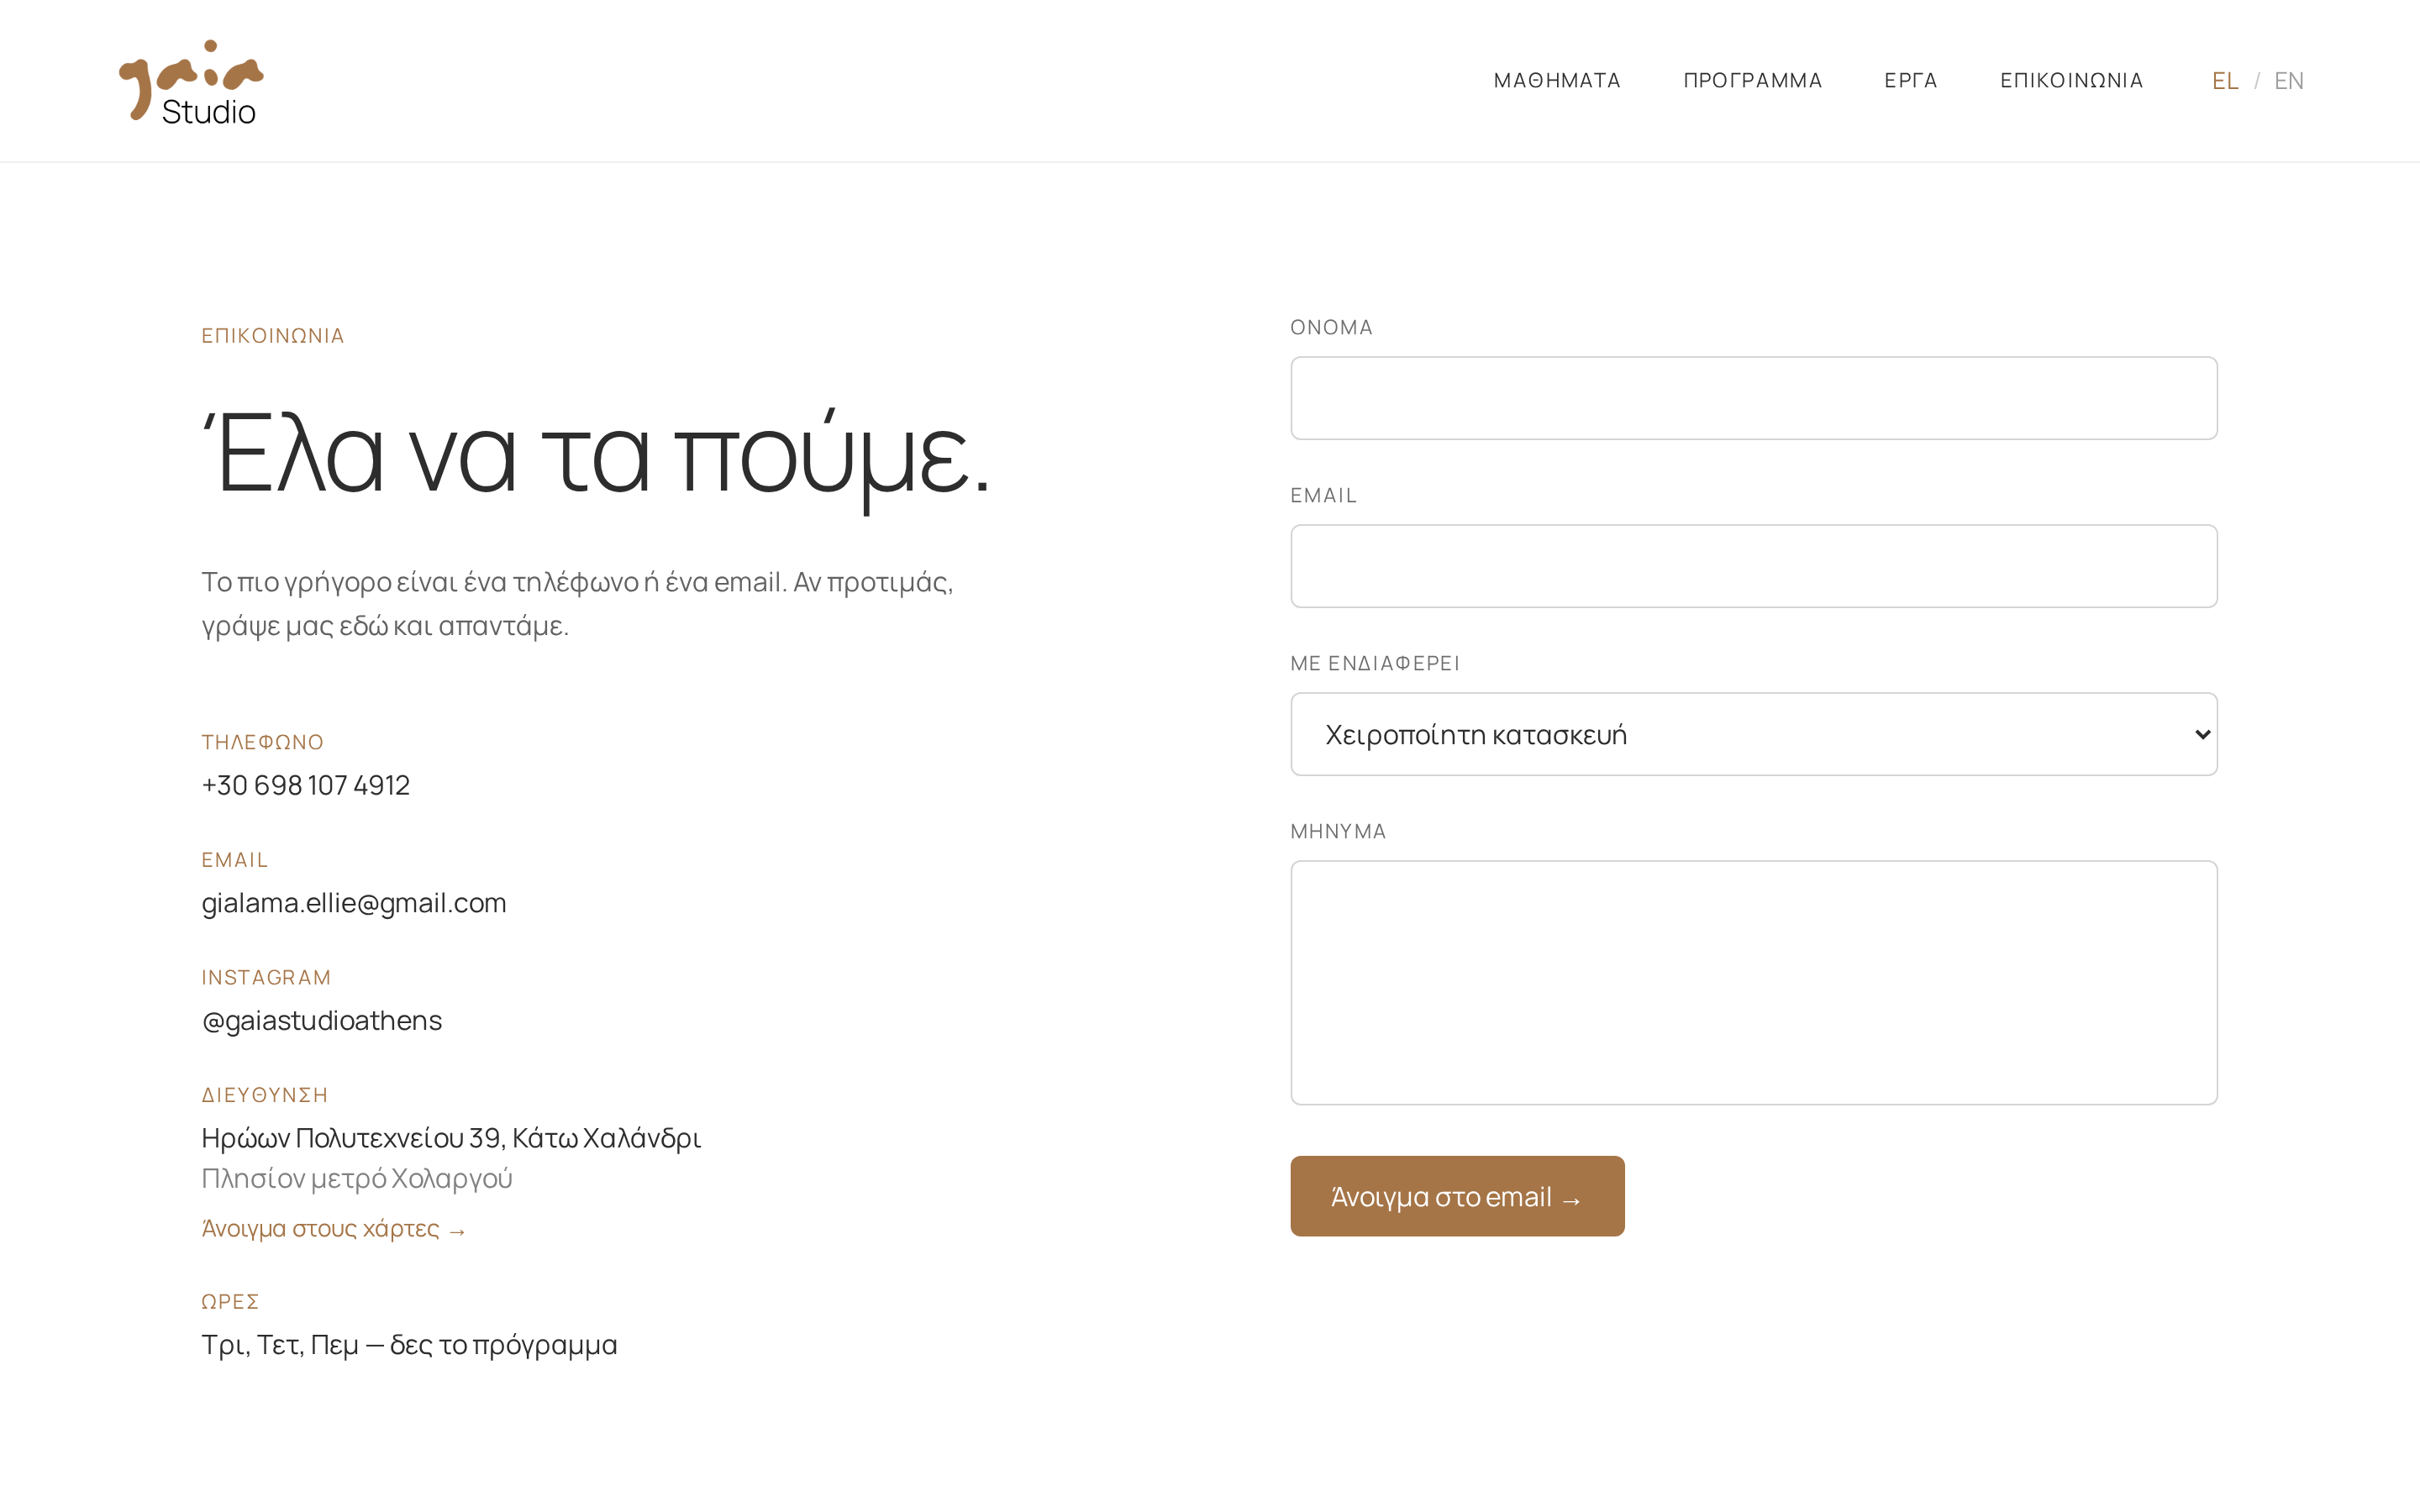
Task: Open the ΜΕ ΕΝΔΙΑΦΕΡΕΙ dropdown
Action: coord(1753,734)
